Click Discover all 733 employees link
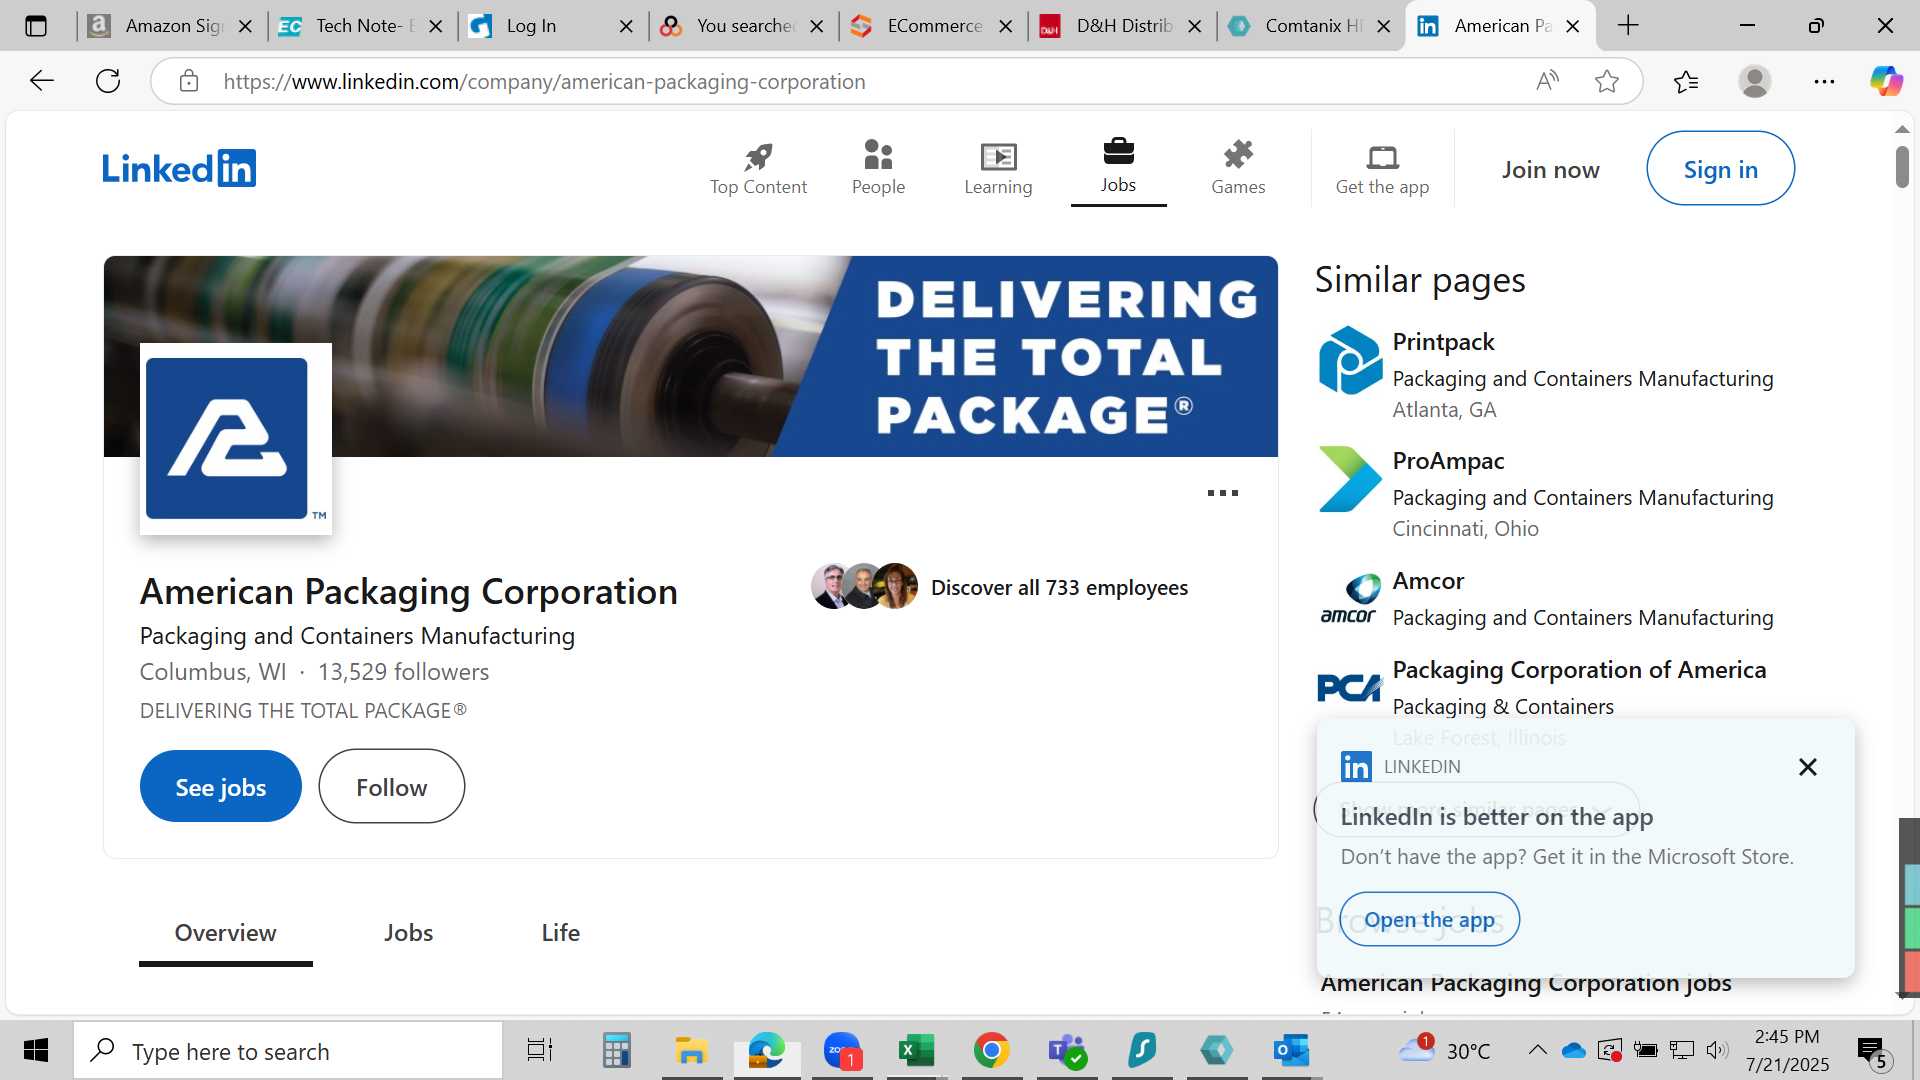This screenshot has height=1080, width=1920. pyautogui.click(x=1059, y=588)
